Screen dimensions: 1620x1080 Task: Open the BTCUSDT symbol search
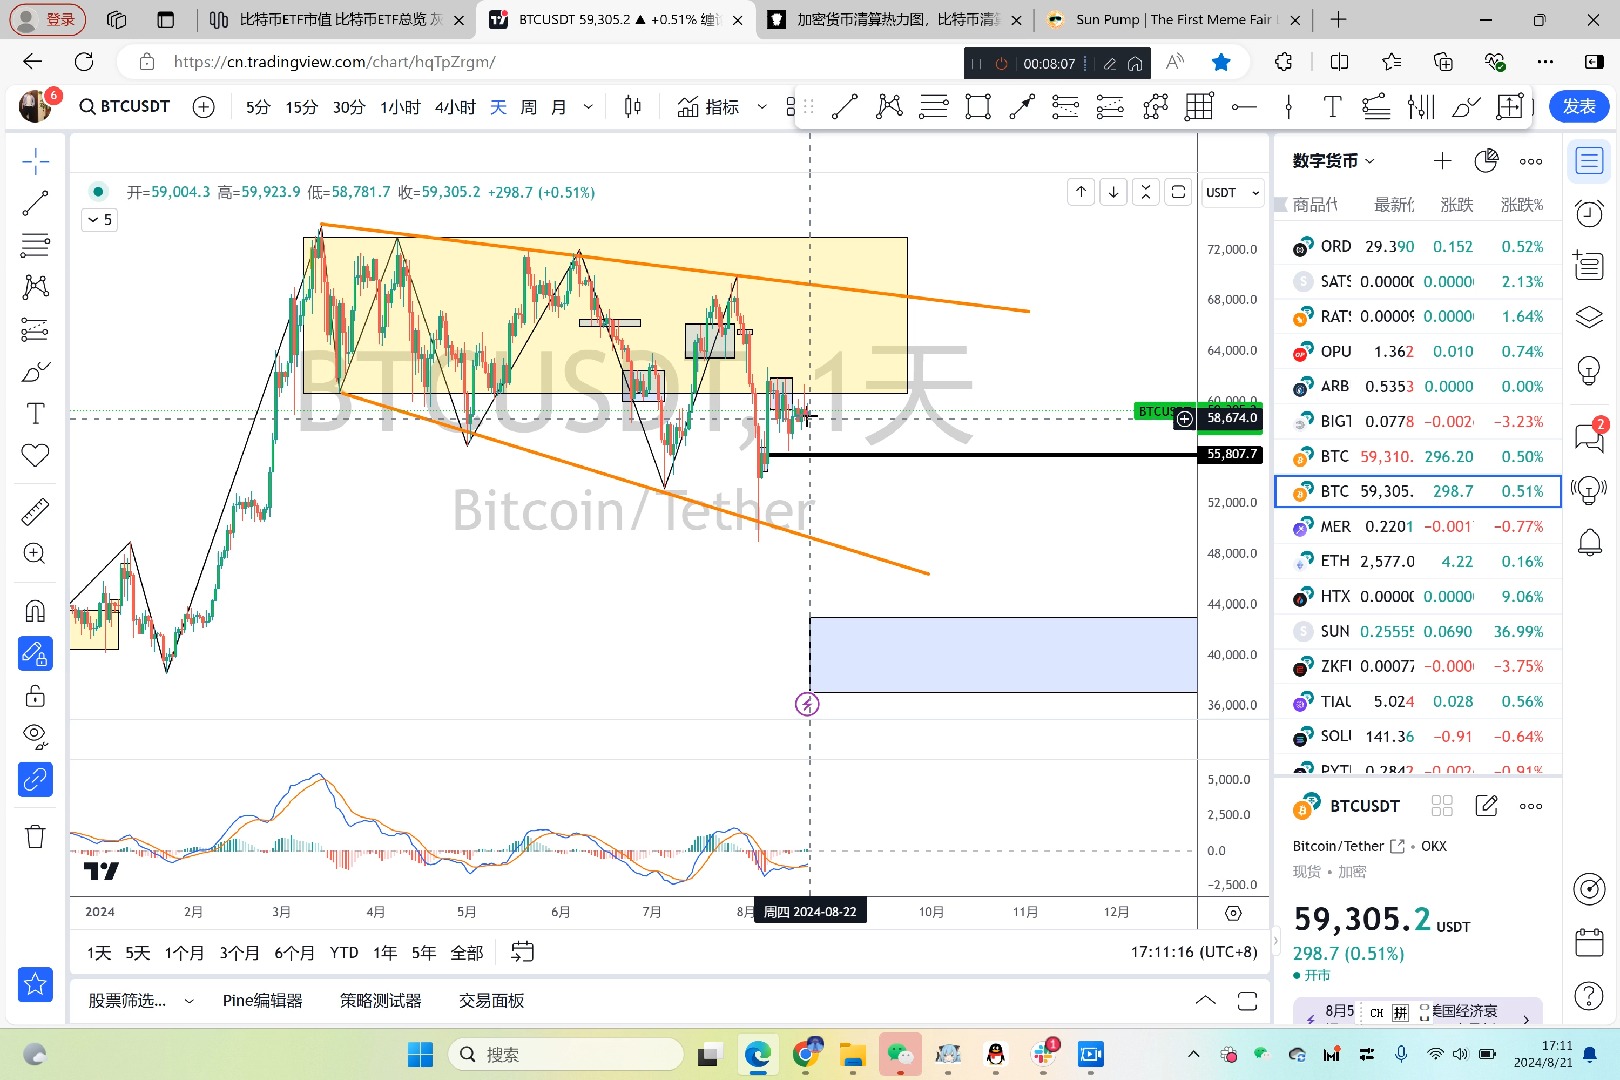pyautogui.click(x=125, y=106)
